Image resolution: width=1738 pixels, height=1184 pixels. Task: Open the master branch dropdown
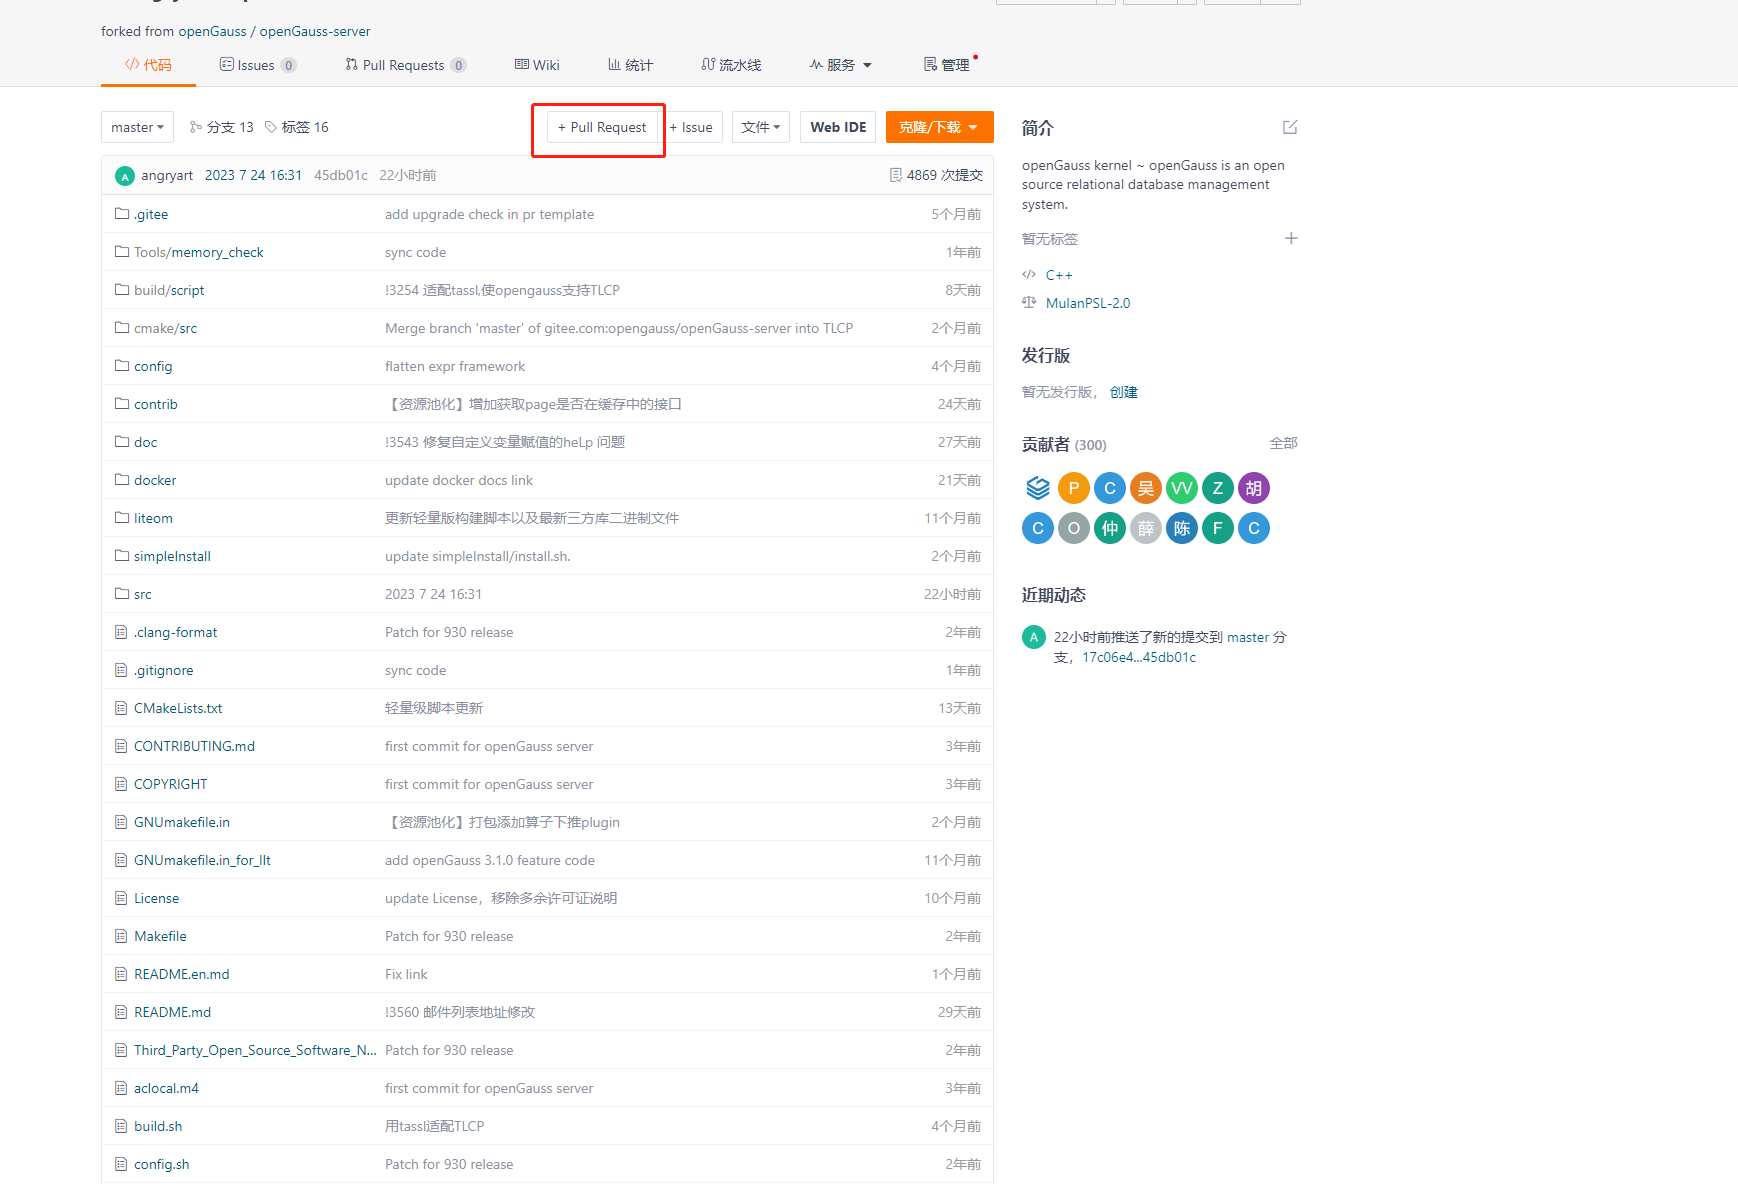point(138,127)
